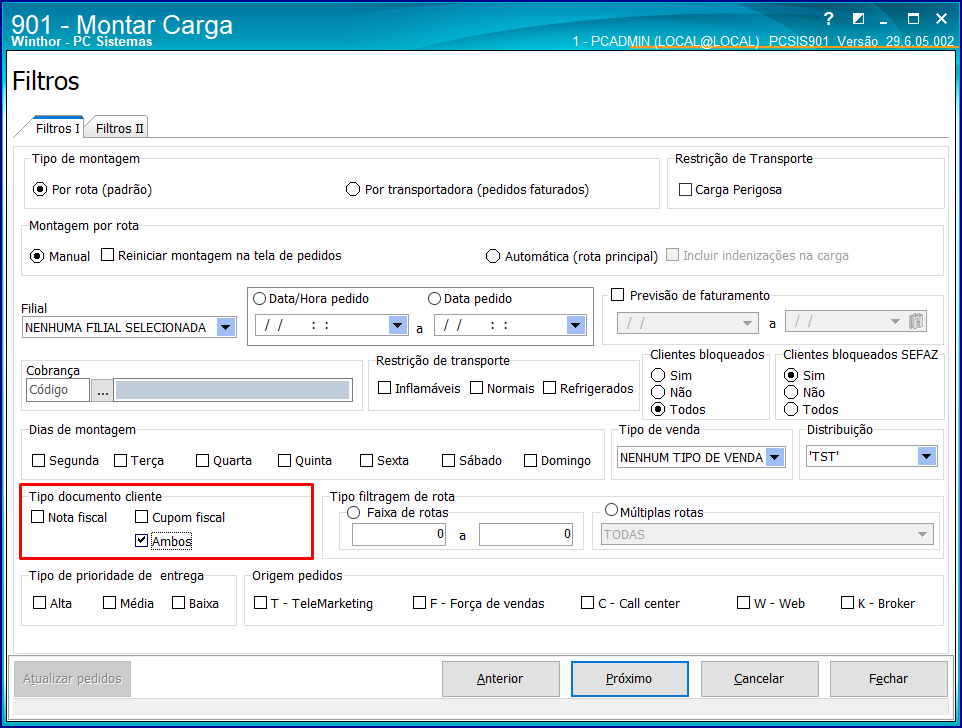Check W - Web origin checkbox
Viewport: 962px width, 728px height.
pyautogui.click(x=744, y=602)
